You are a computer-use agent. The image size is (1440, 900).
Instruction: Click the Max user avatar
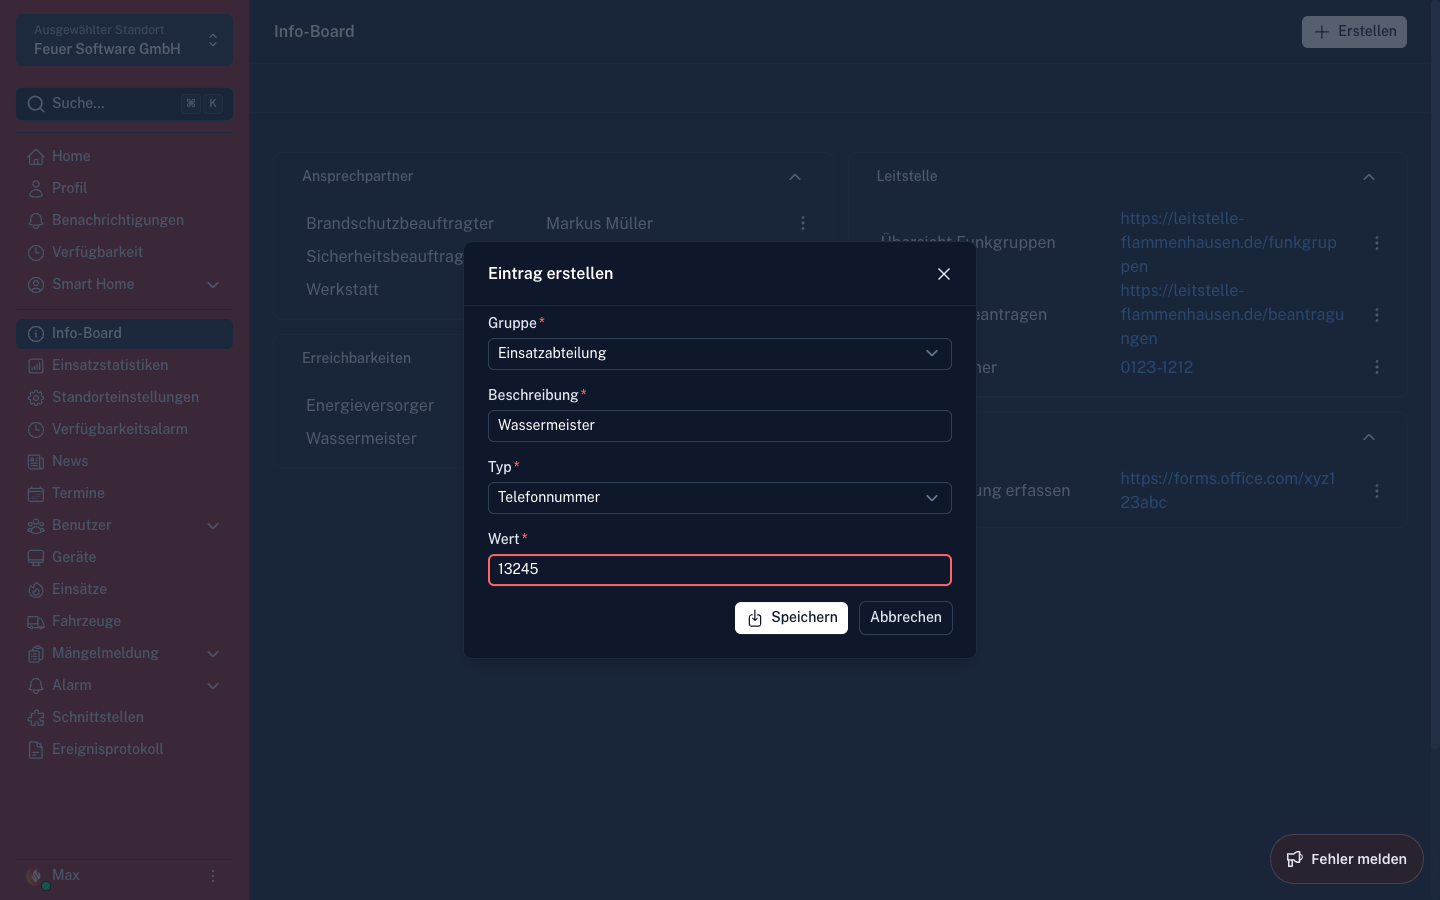[36, 876]
